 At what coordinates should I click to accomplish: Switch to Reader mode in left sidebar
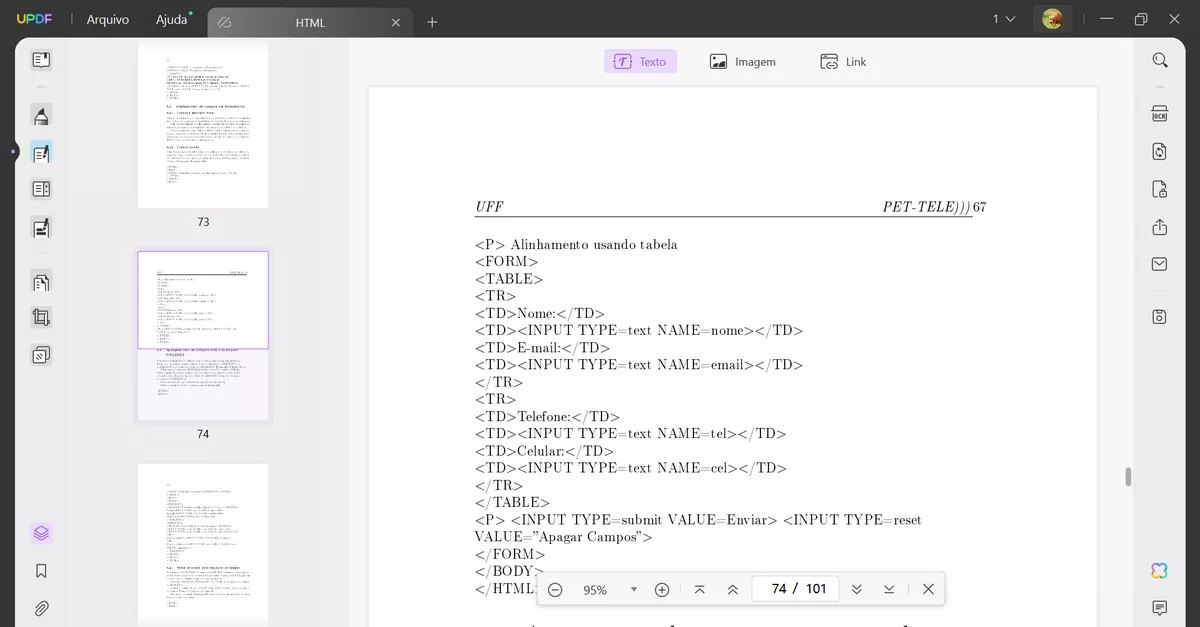click(x=40, y=60)
